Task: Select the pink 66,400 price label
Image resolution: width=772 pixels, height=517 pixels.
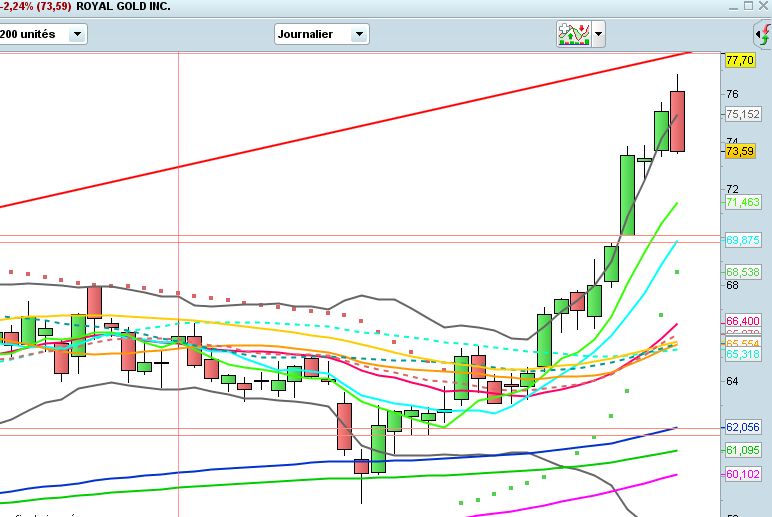Action: (x=743, y=321)
